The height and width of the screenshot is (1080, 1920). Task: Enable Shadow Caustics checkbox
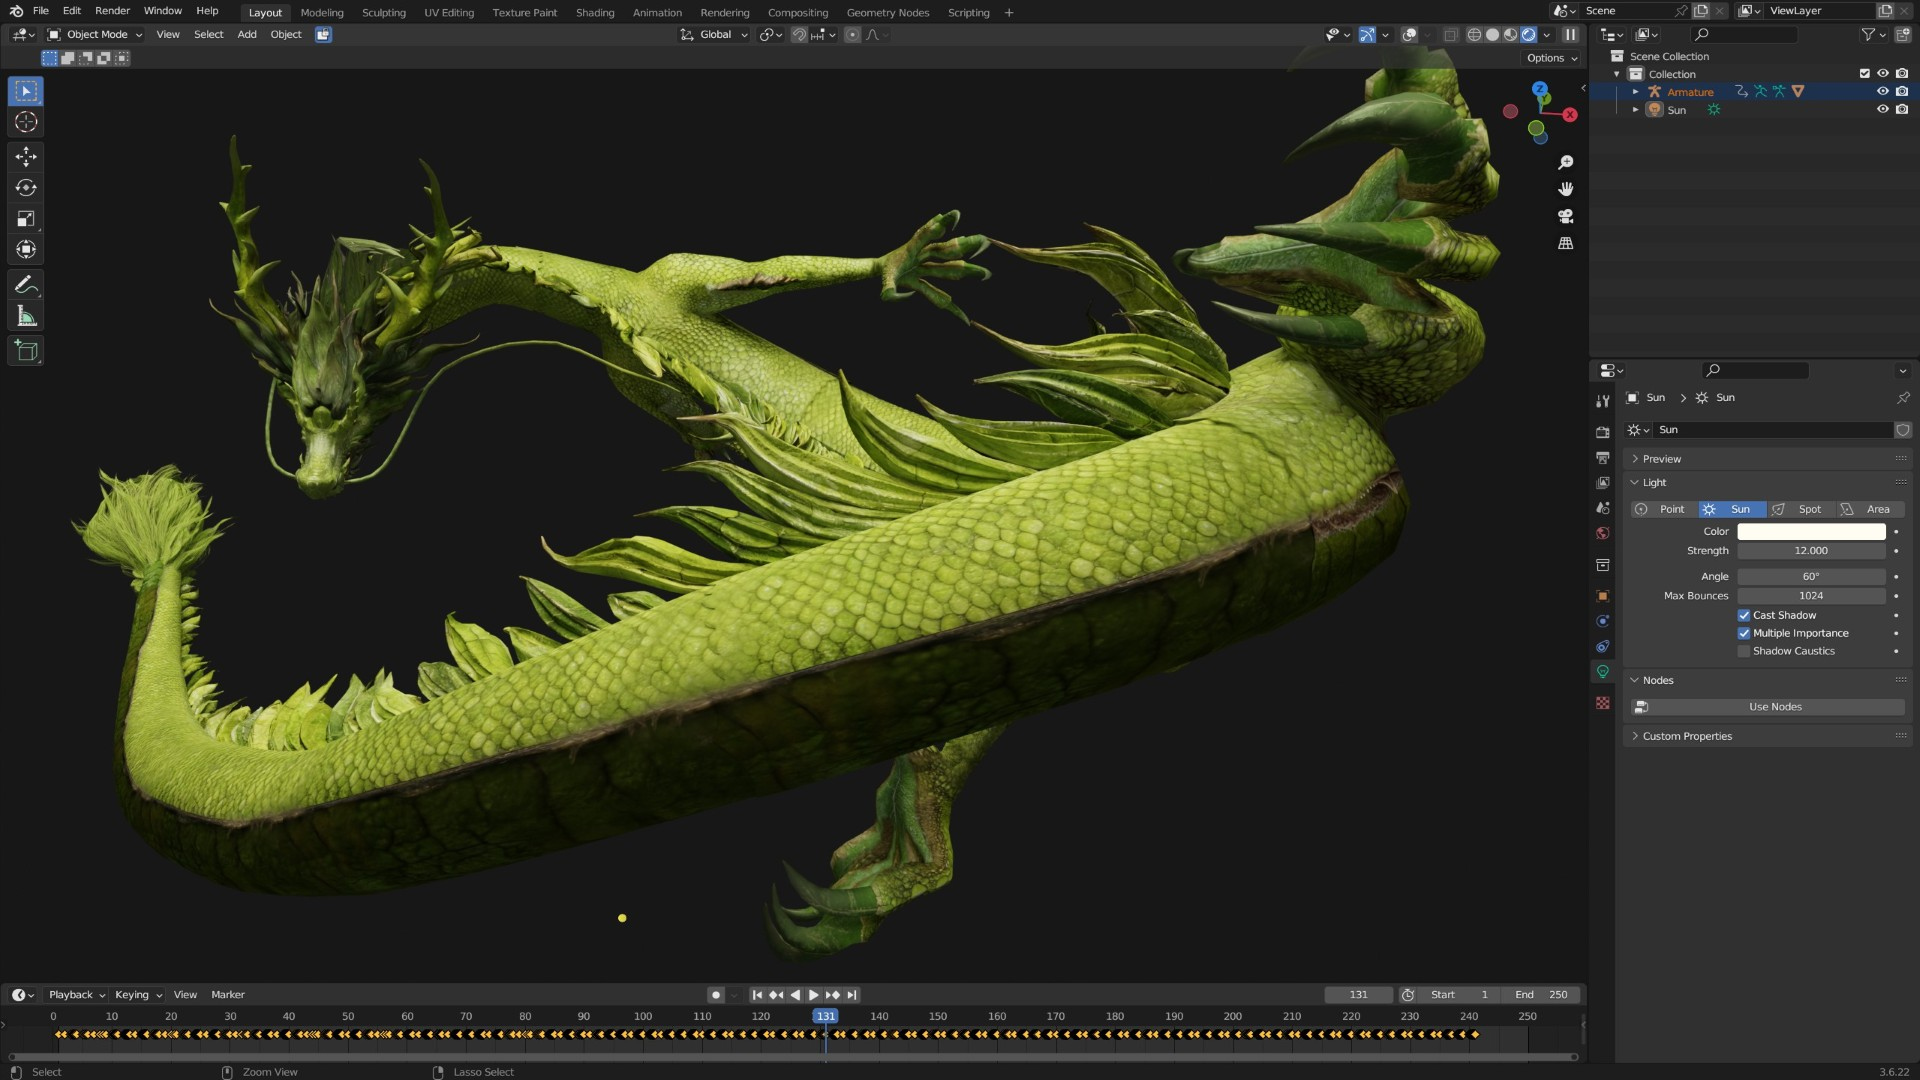(x=1744, y=651)
